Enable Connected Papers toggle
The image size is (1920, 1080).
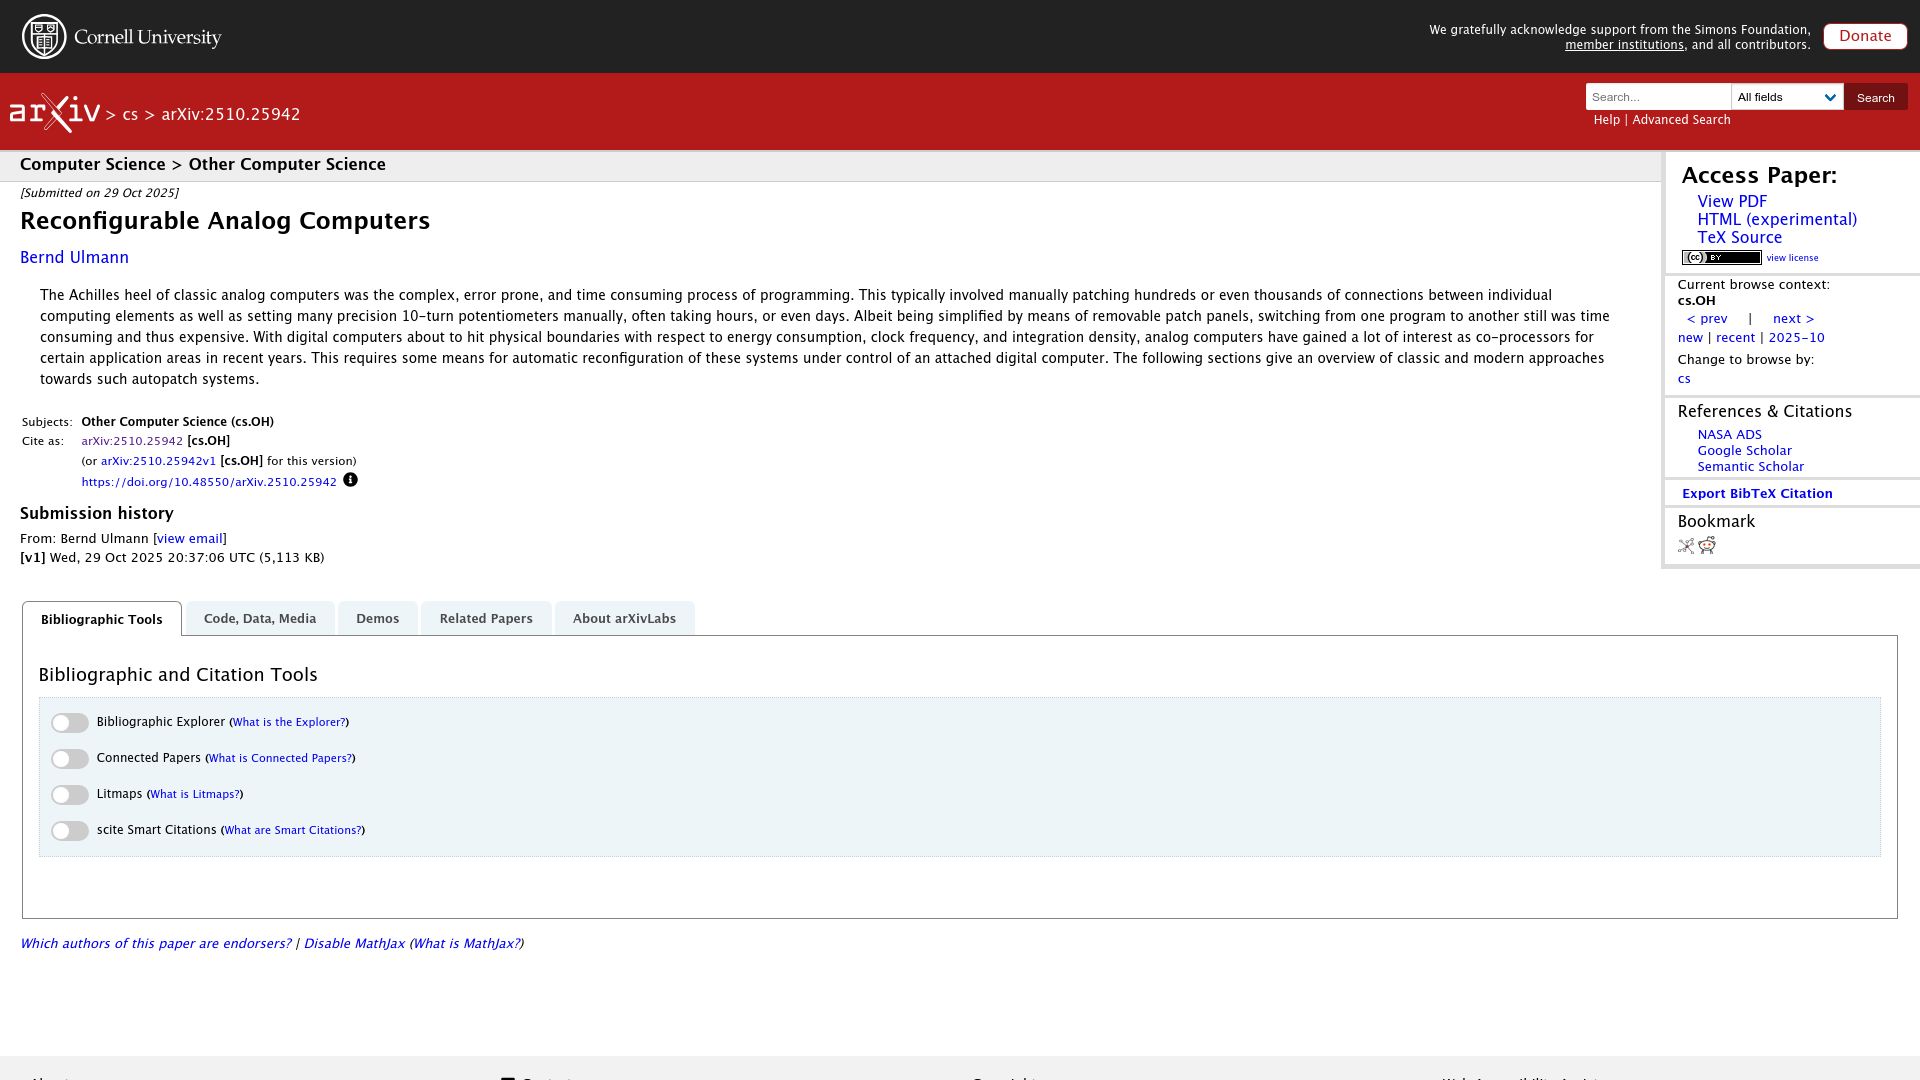coord(70,759)
